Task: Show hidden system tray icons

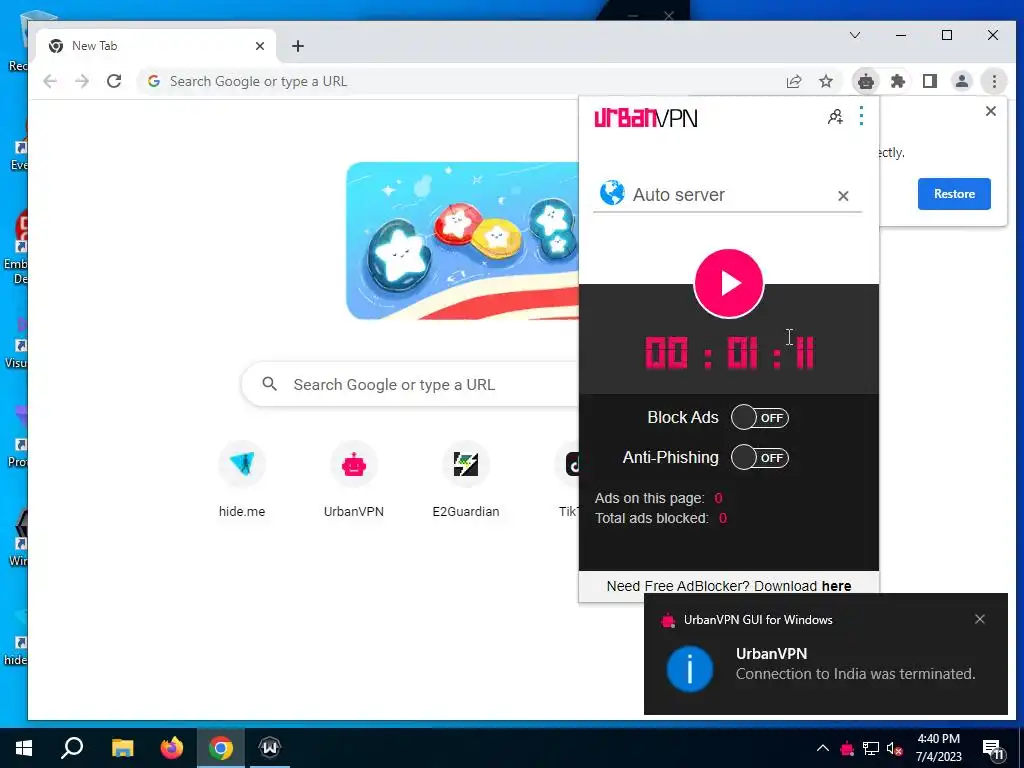Action: (823, 748)
